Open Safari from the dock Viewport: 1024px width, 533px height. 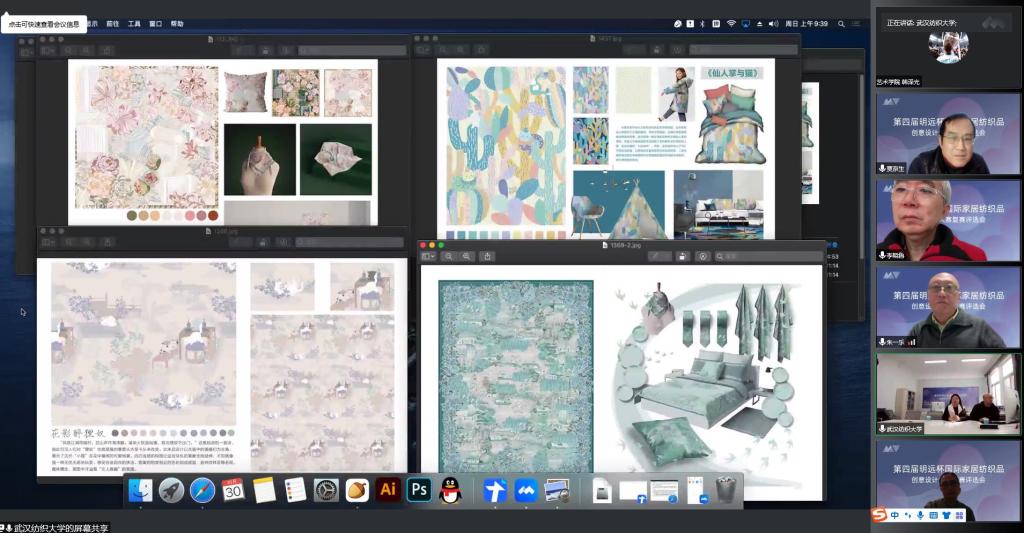click(202, 490)
